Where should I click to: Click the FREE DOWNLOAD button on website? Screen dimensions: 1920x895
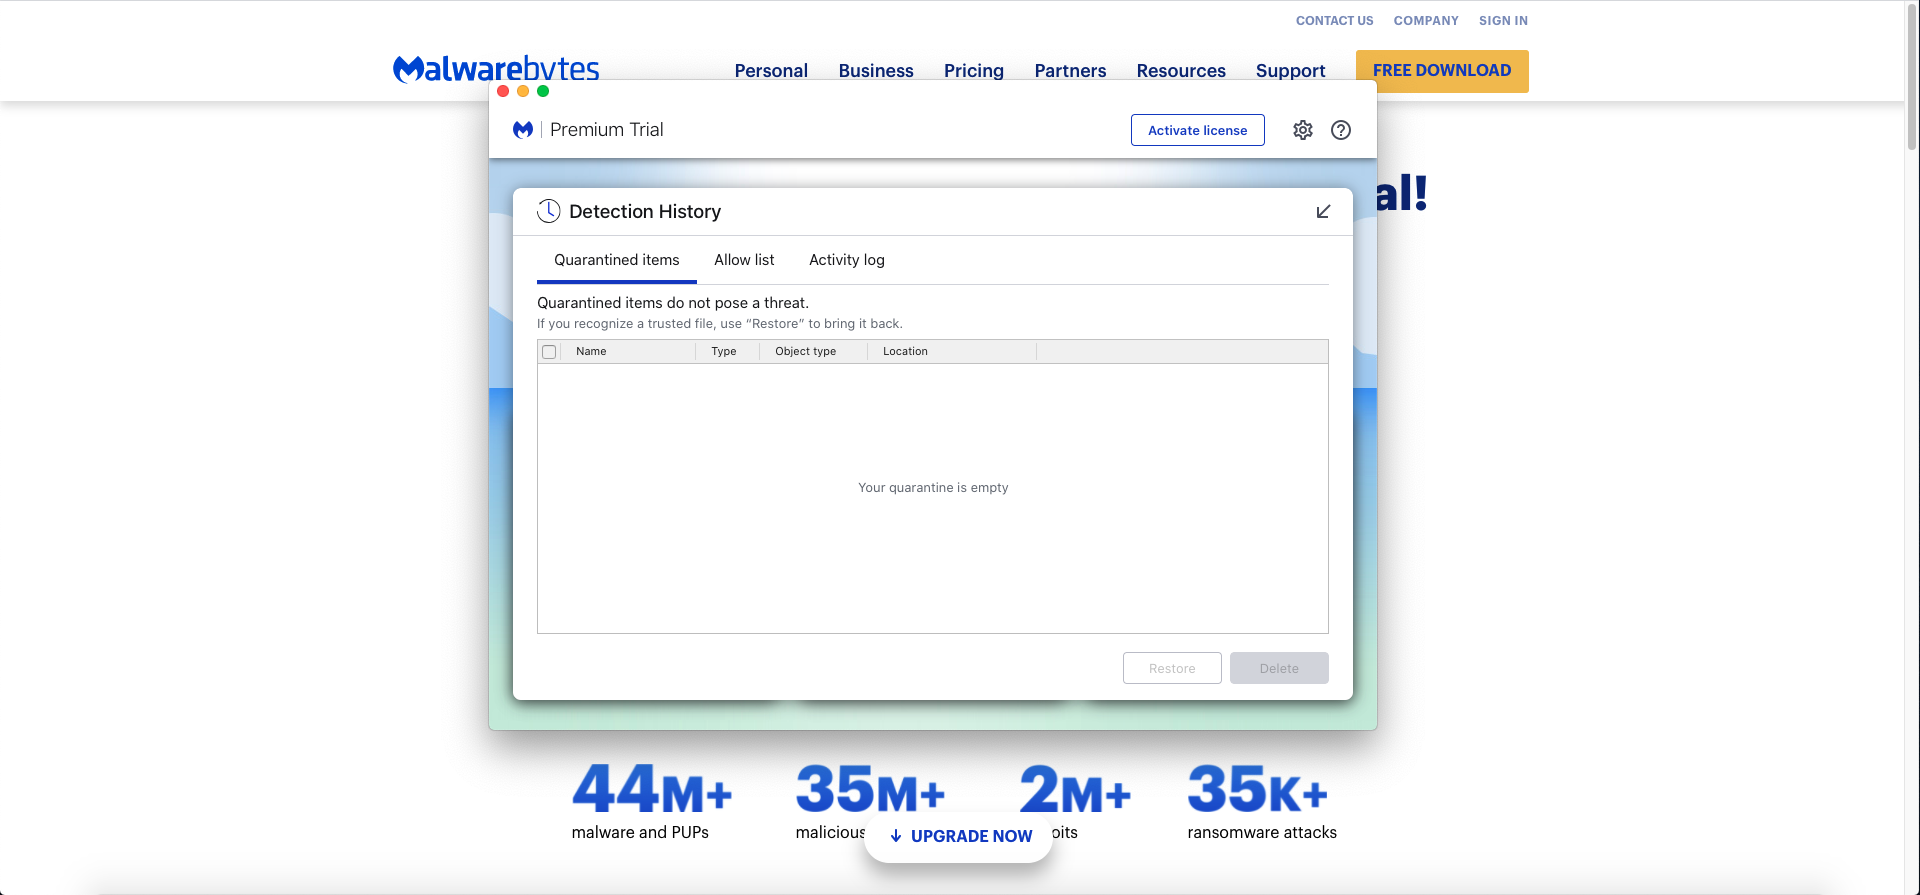[x=1442, y=71]
